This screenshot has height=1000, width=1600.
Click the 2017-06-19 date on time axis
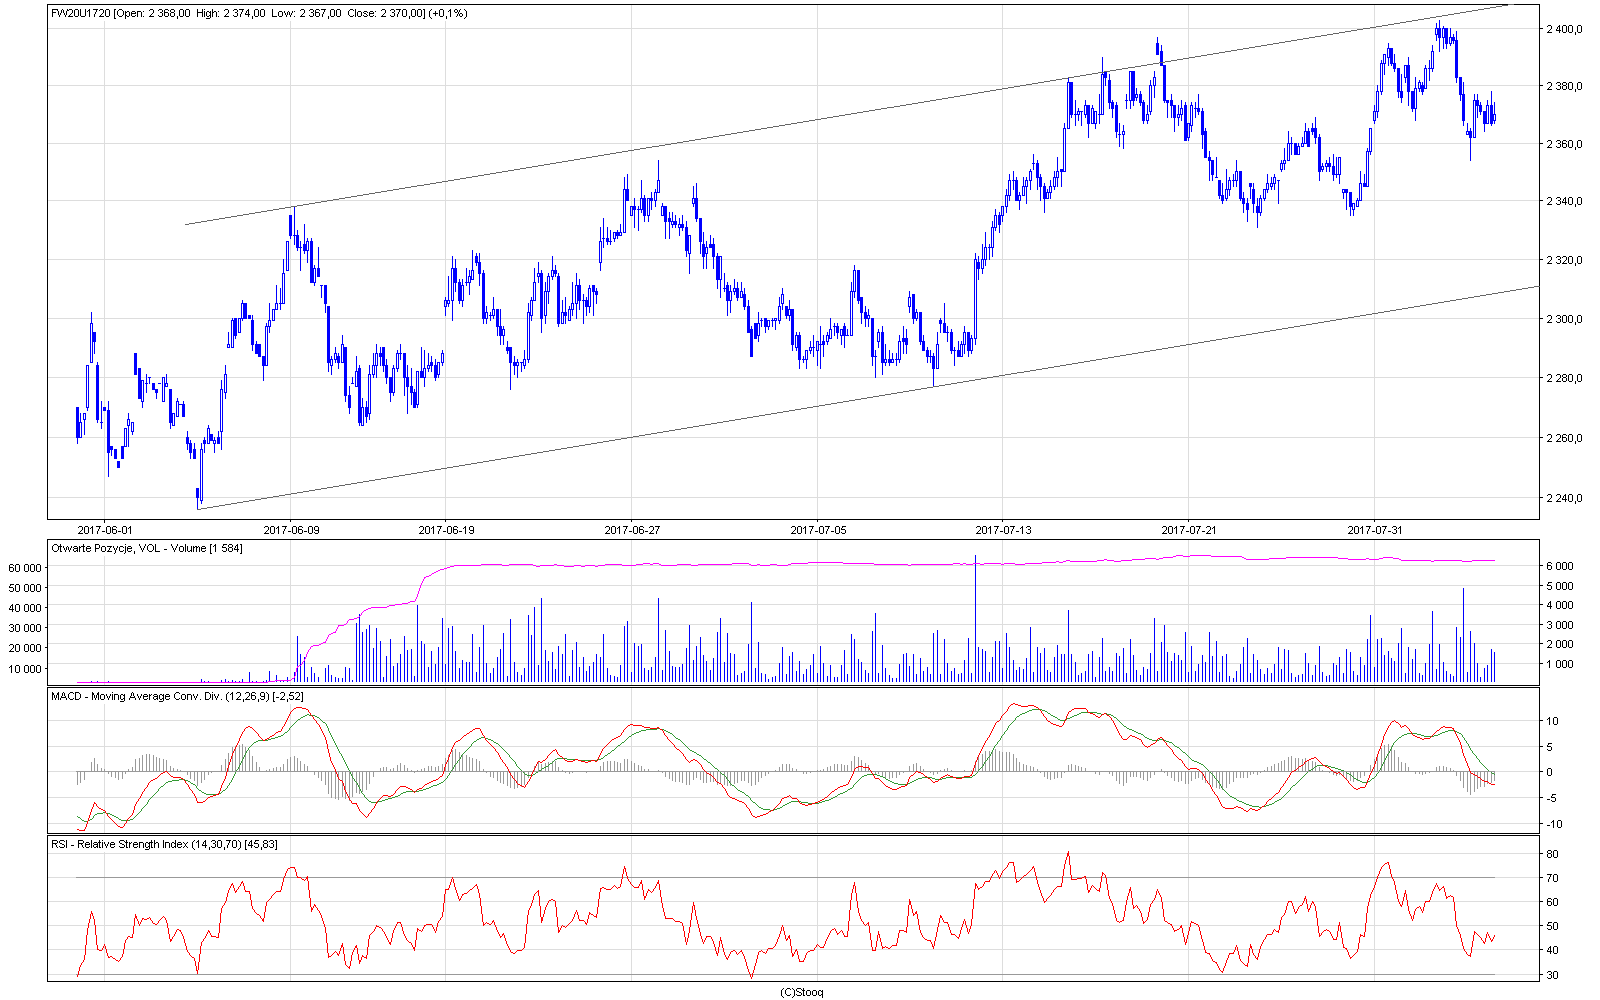pos(446,530)
